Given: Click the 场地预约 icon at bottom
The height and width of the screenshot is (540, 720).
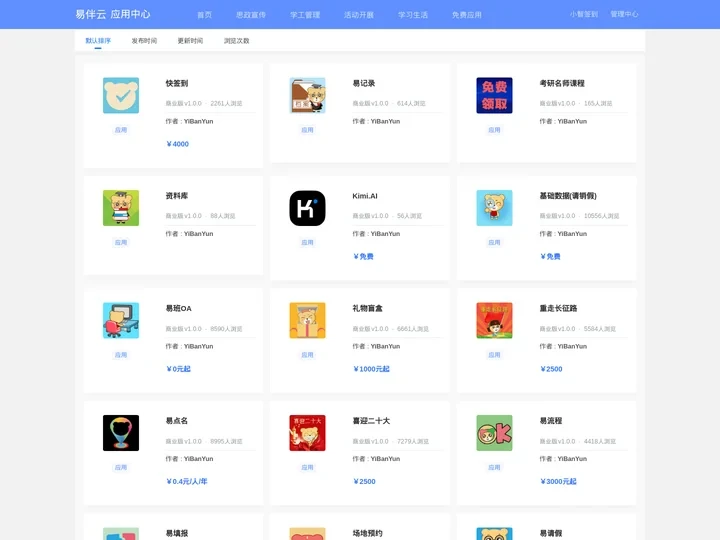Looking at the screenshot, I should (308, 534).
